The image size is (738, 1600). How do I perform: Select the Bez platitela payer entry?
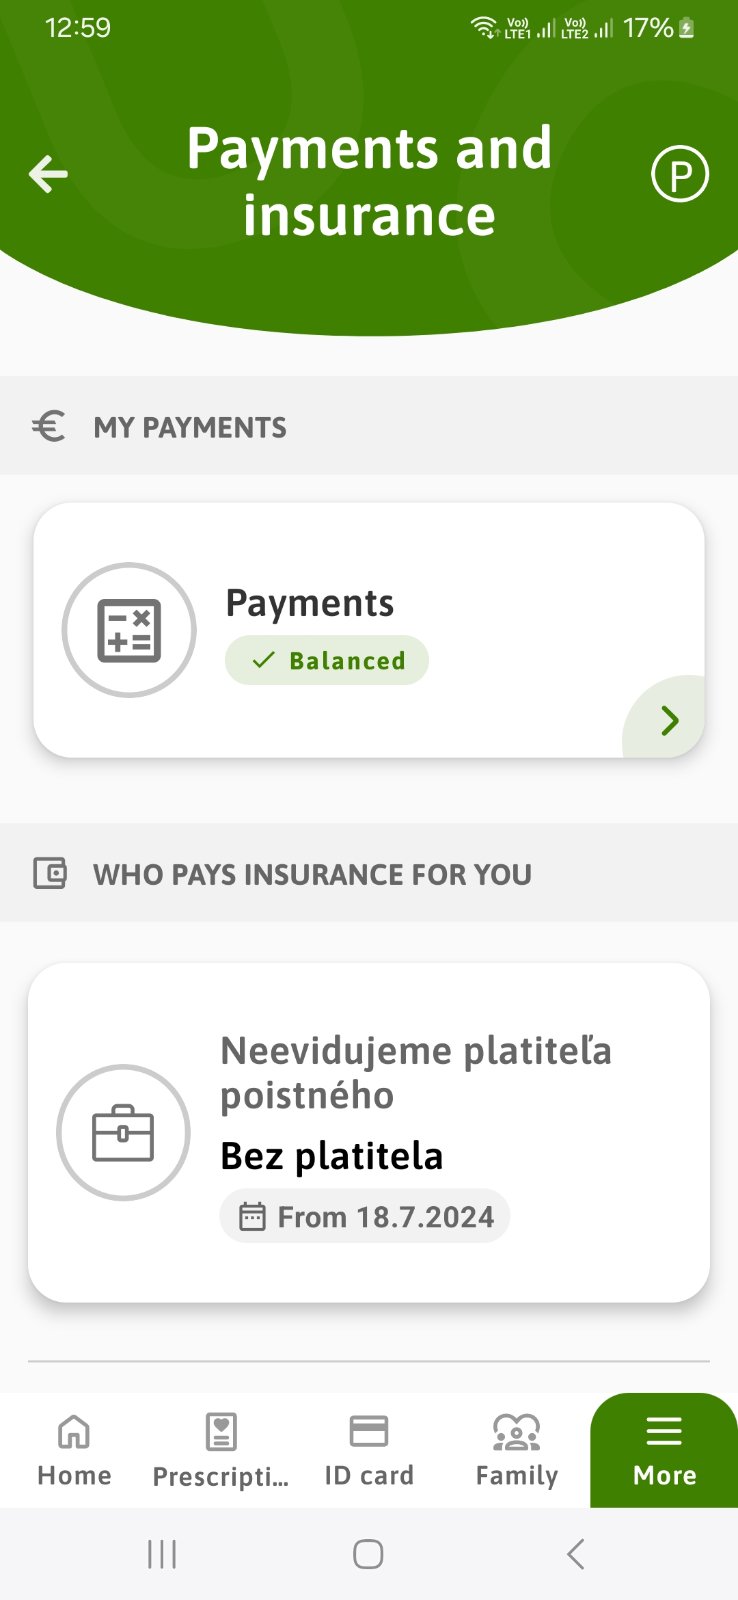point(332,1156)
